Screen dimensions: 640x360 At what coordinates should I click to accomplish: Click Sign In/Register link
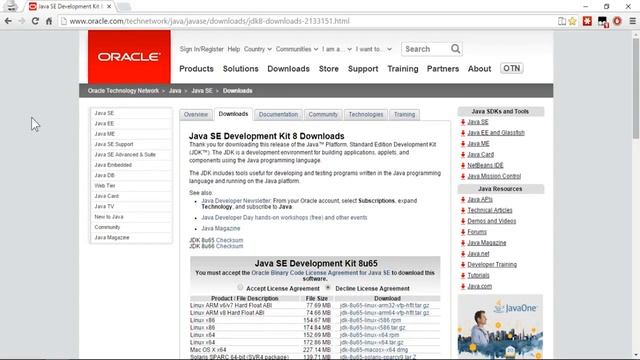point(202,49)
